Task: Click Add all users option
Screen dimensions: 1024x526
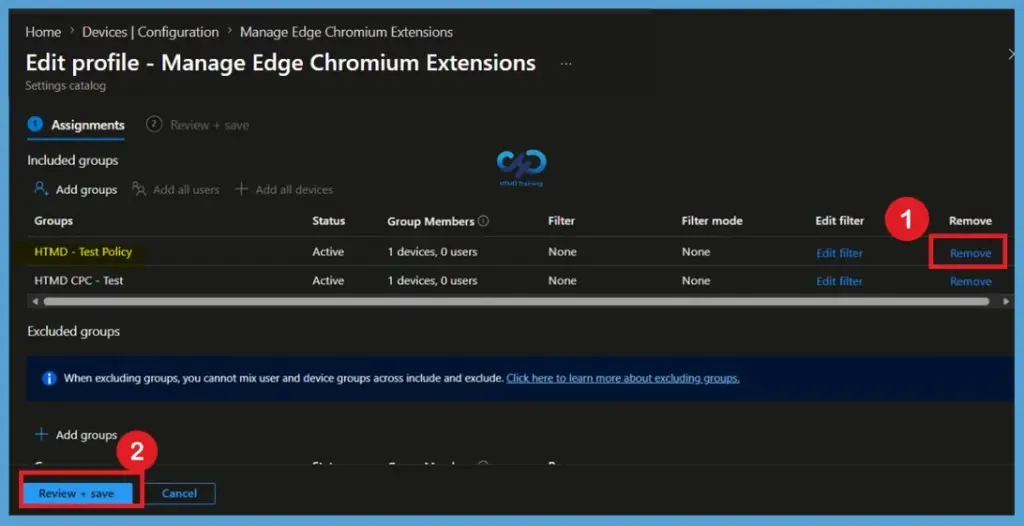Action: point(176,189)
